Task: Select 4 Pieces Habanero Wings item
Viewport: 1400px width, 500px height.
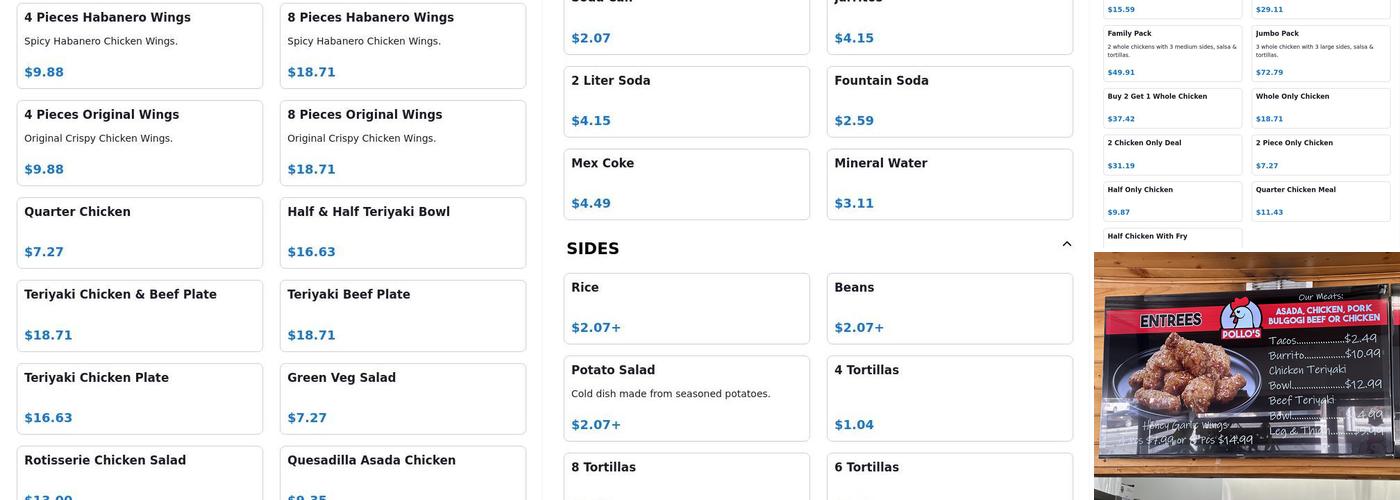Action: coord(139,45)
